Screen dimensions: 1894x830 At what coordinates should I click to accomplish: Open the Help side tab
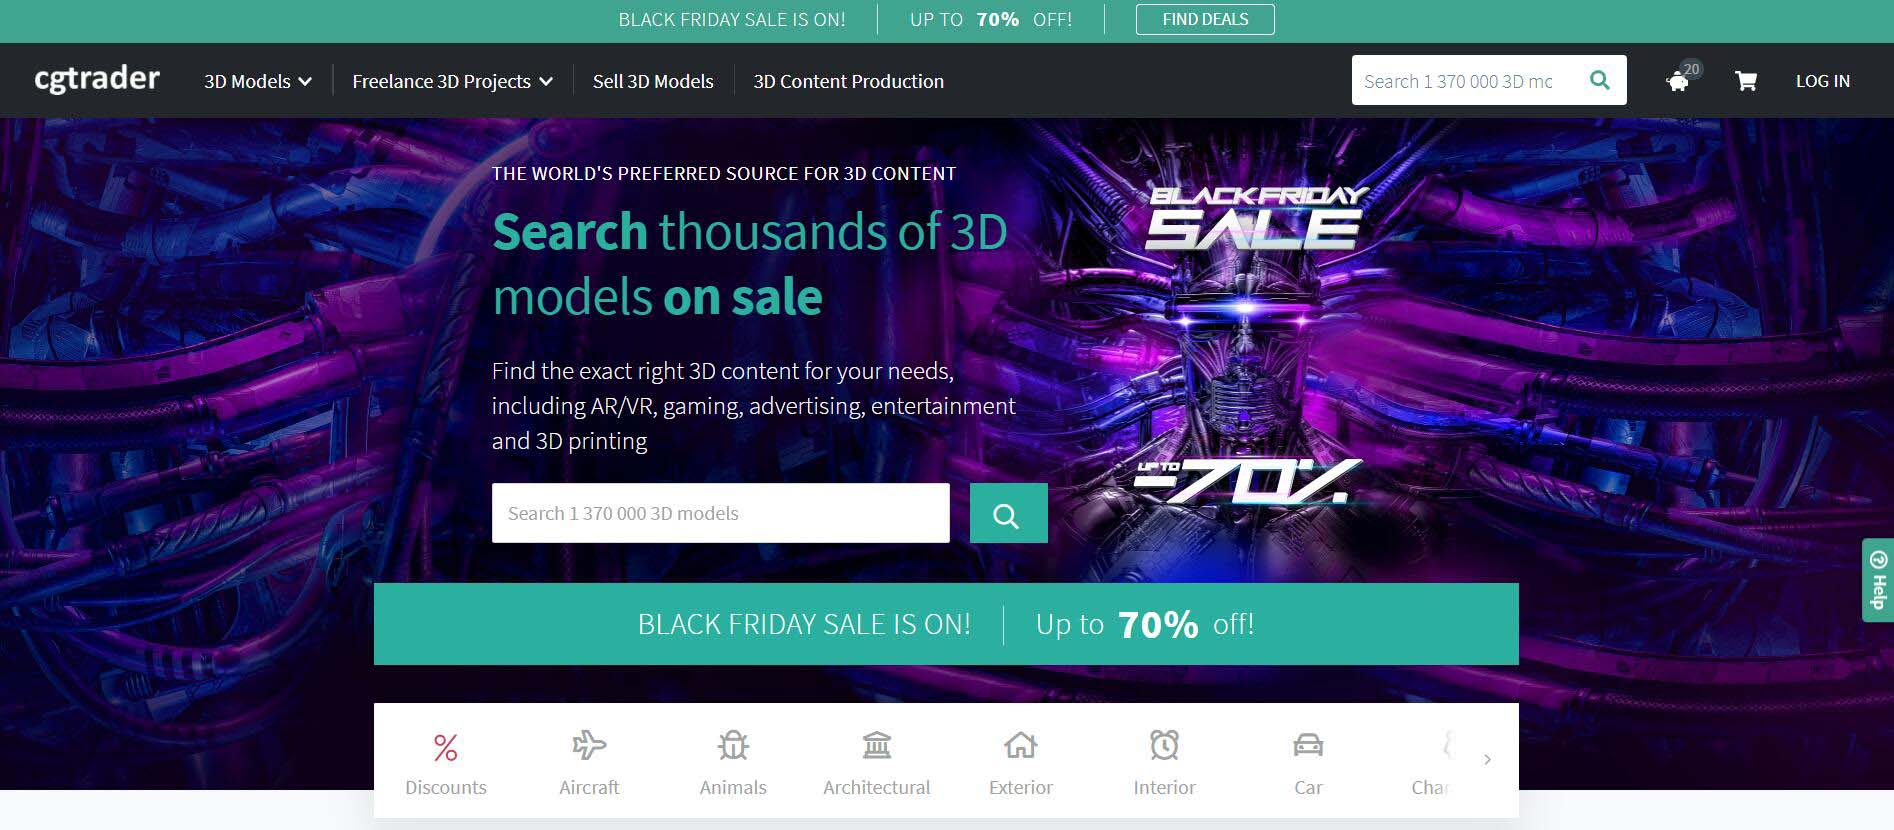(1878, 580)
